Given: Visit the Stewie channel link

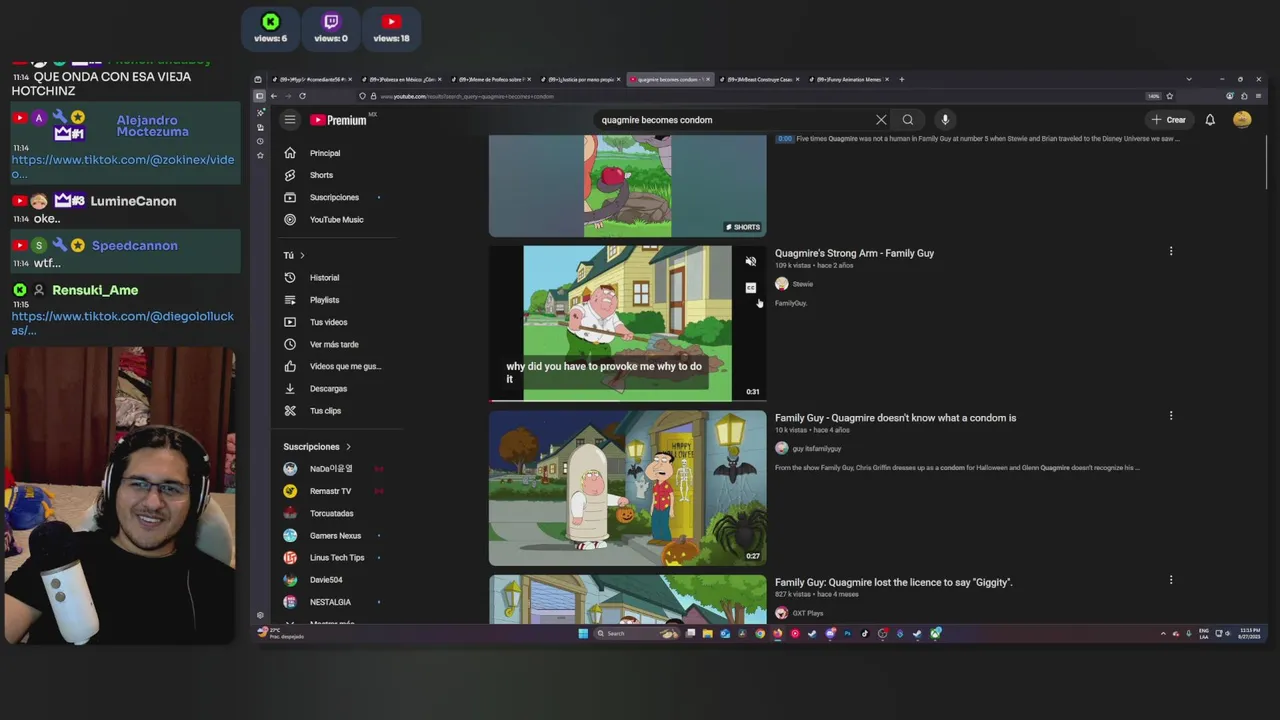Looking at the screenshot, I should (x=802, y=284).
